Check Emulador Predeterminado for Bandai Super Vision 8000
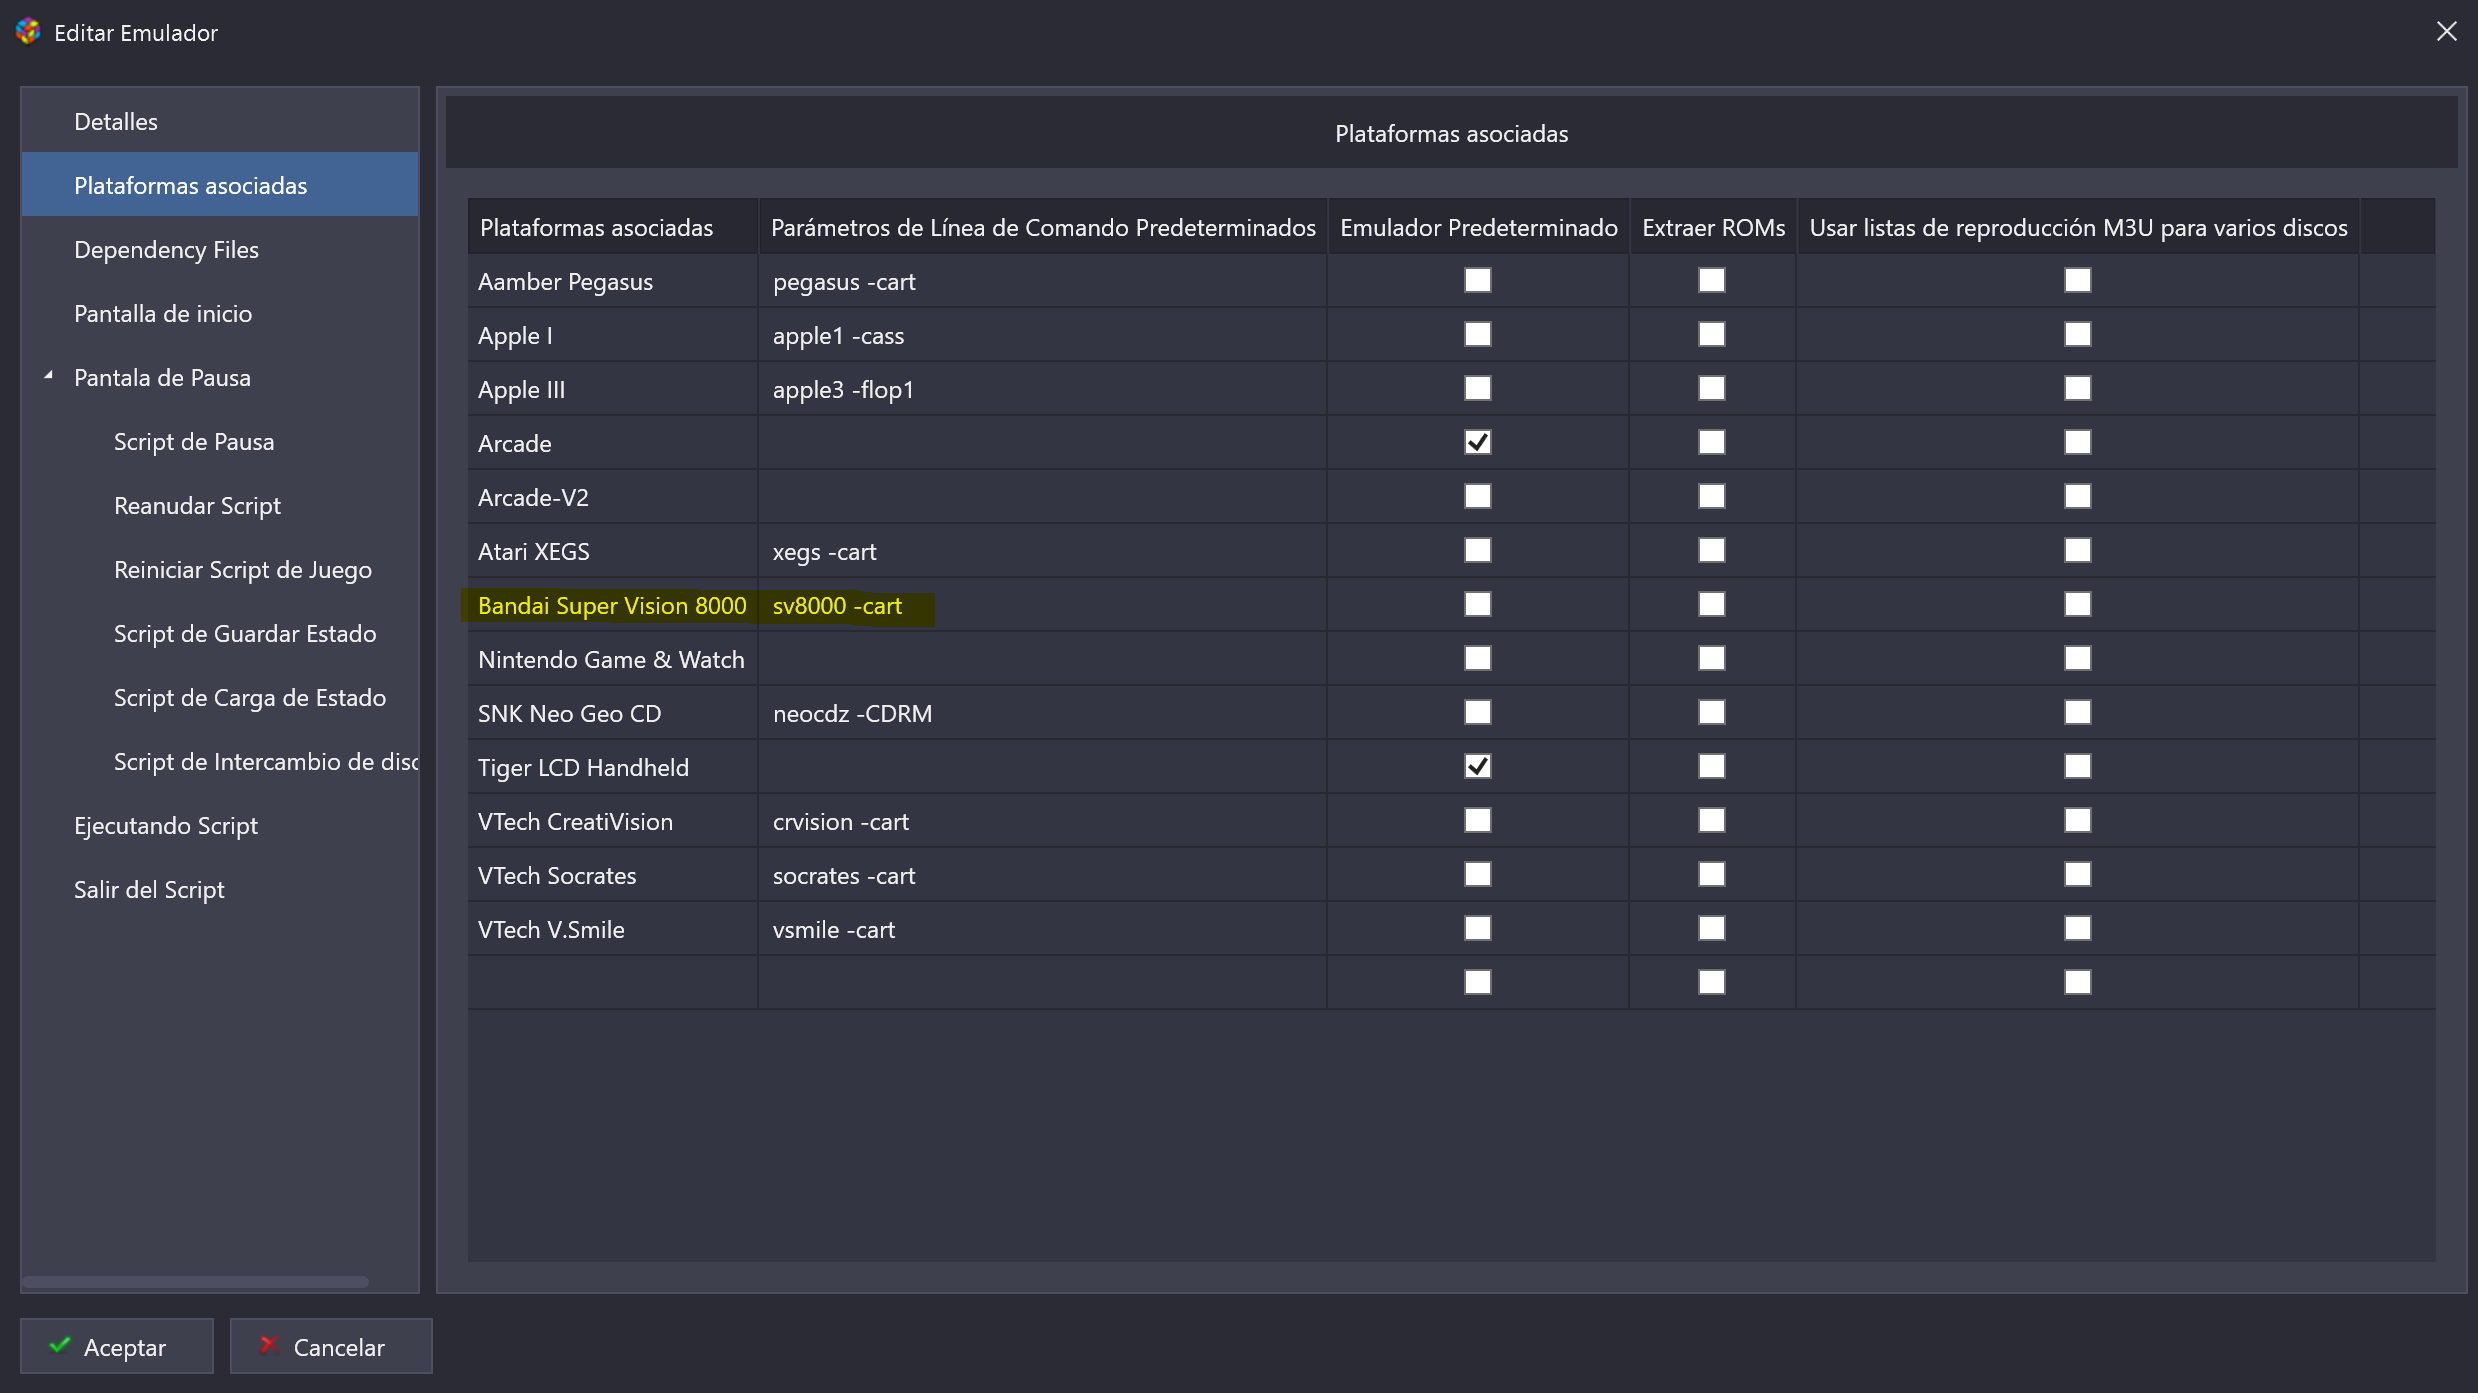The width and height of the screenshot is (2478, 1393). click(1477, 604)
